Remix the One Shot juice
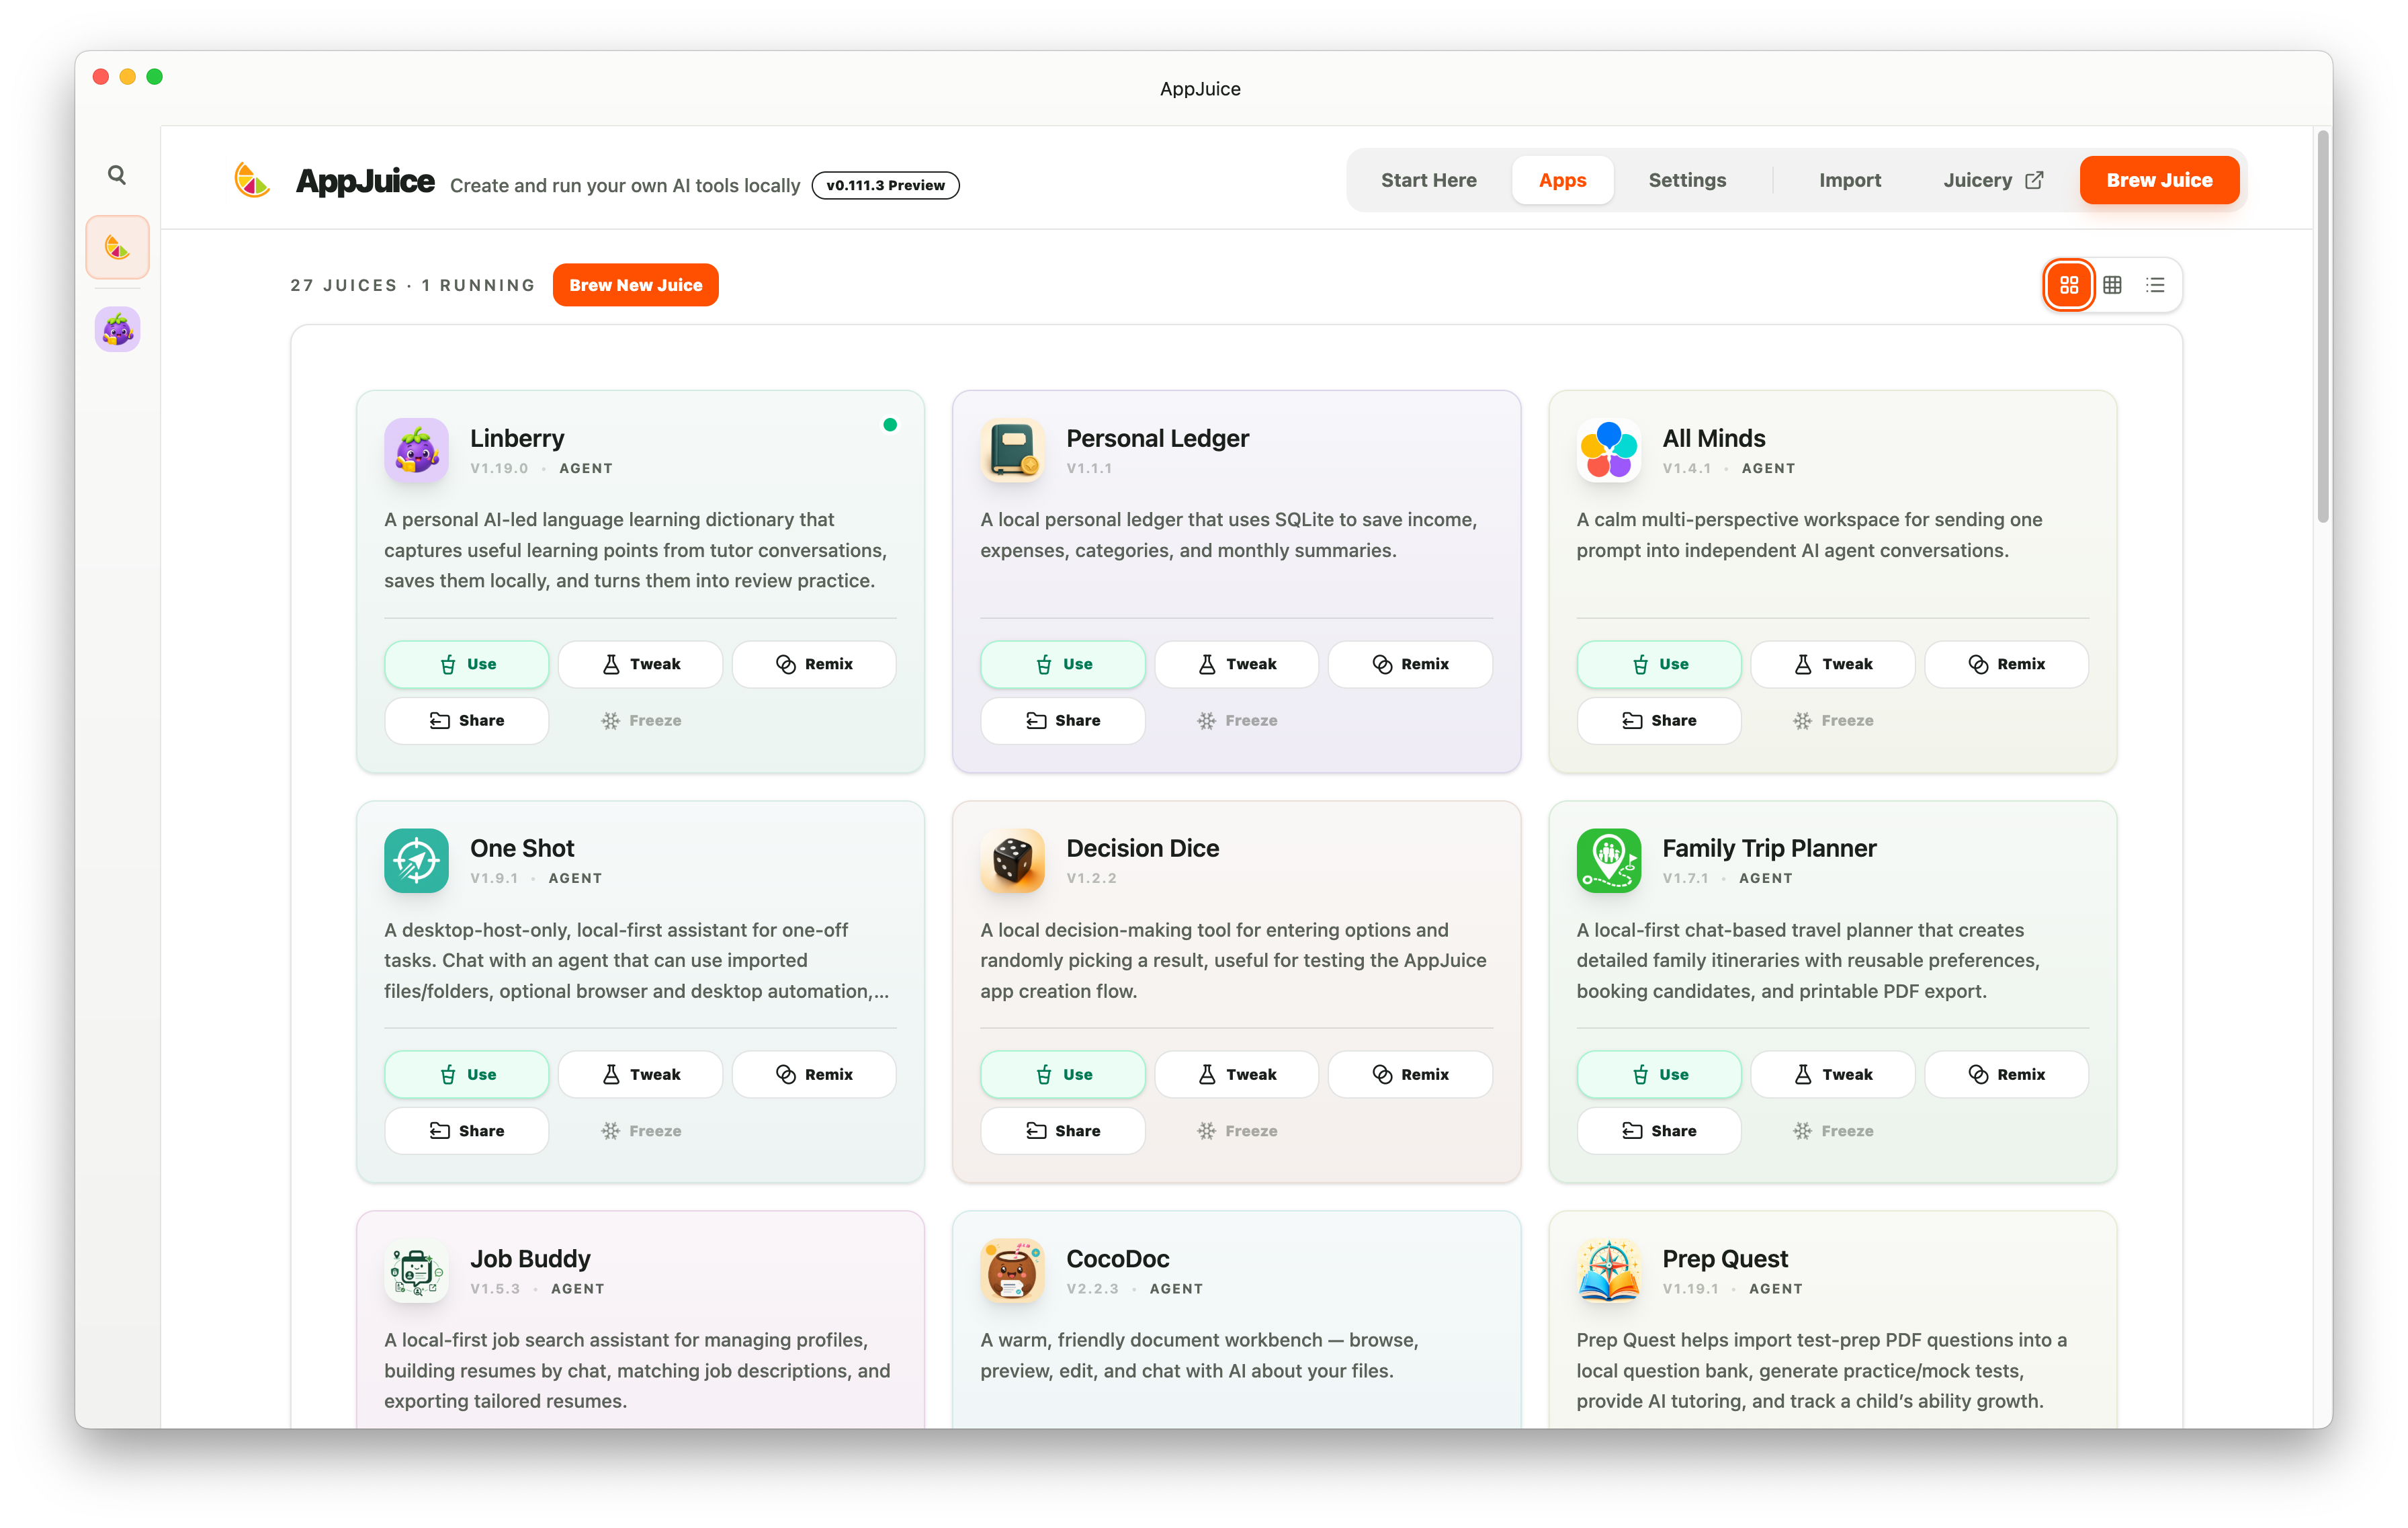The height and width of the screenshot is (1528, 2408). click(814, 1074)
